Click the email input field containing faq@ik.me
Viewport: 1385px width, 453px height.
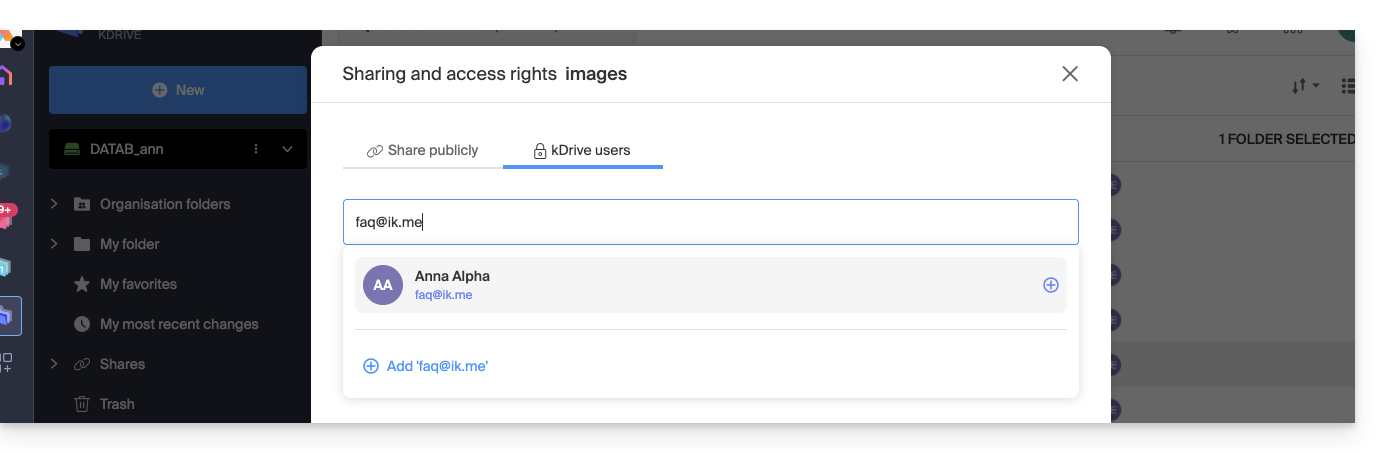pos(710,222)
